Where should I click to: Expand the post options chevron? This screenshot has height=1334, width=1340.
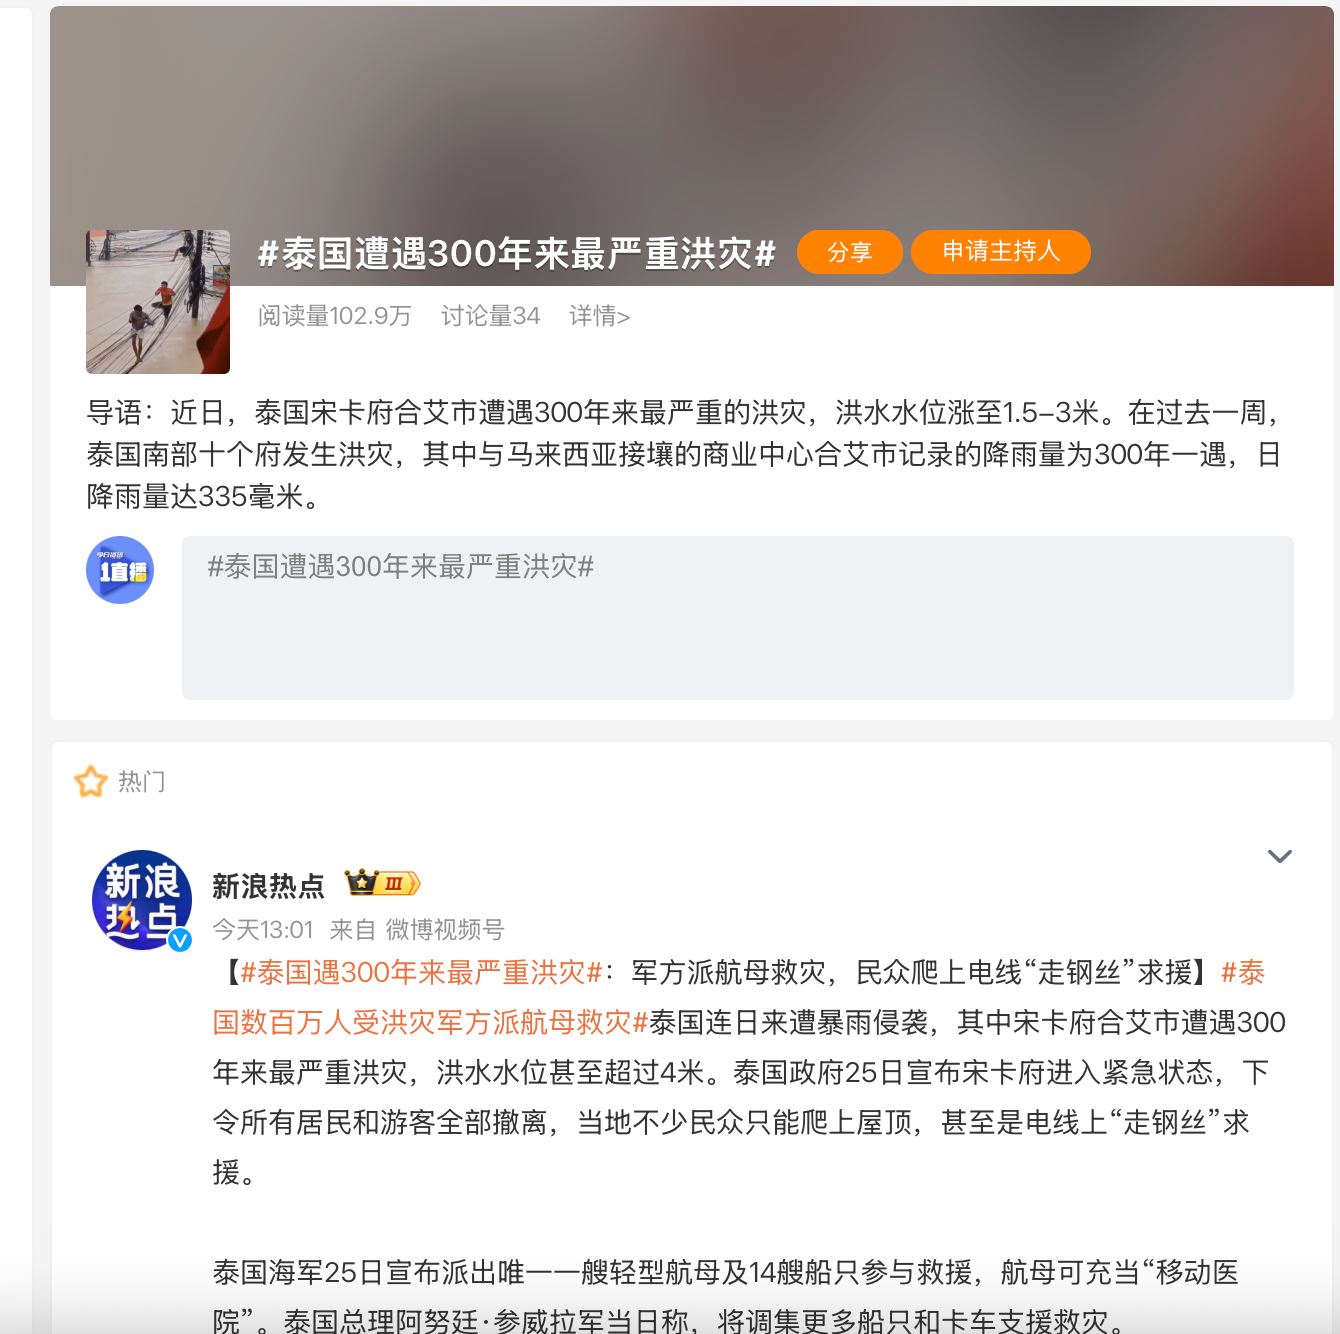click(1280, 856)
